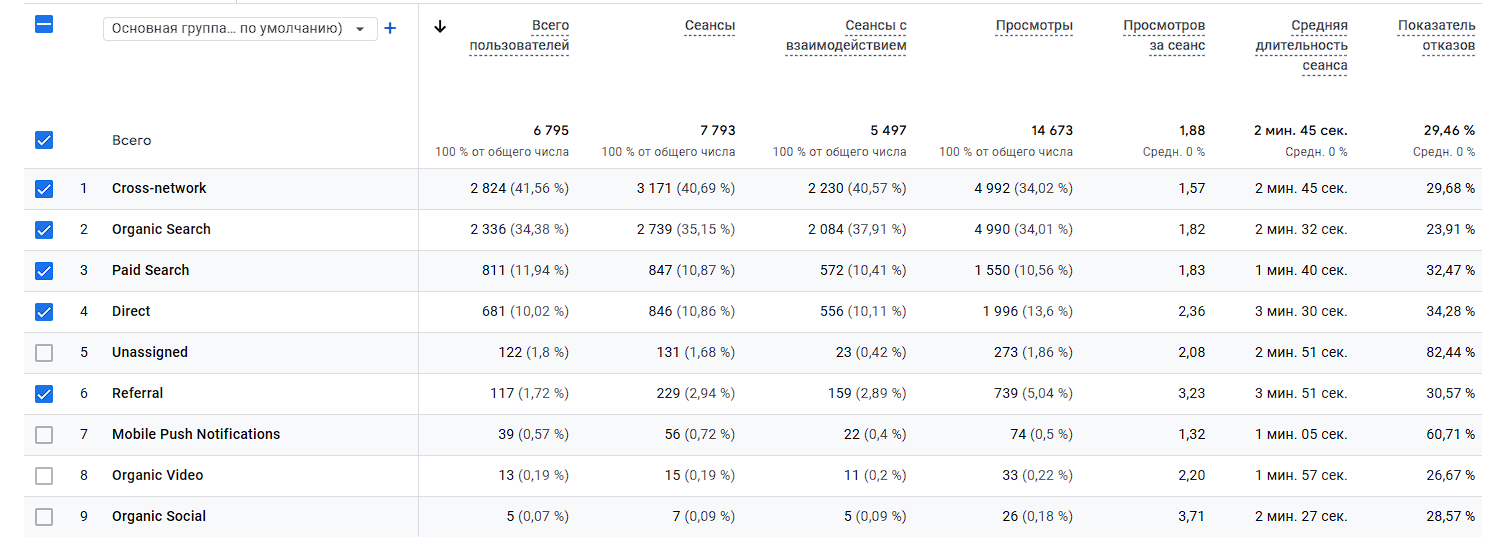Viewport: 1512px width, 547px height.
Task: Tick the Organic Social row checkbox
Action: click(x=44, y=516)
